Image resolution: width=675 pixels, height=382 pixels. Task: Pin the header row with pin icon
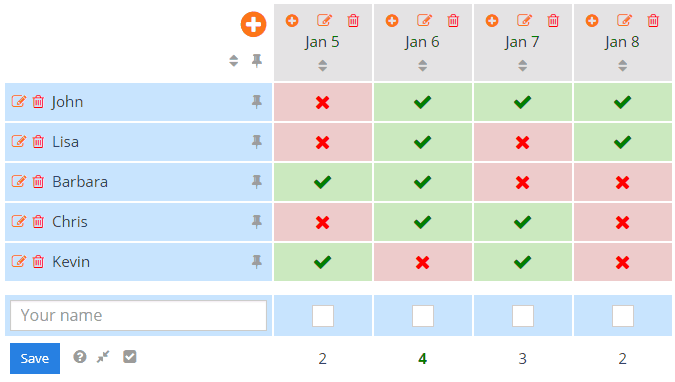pos(257,61)
